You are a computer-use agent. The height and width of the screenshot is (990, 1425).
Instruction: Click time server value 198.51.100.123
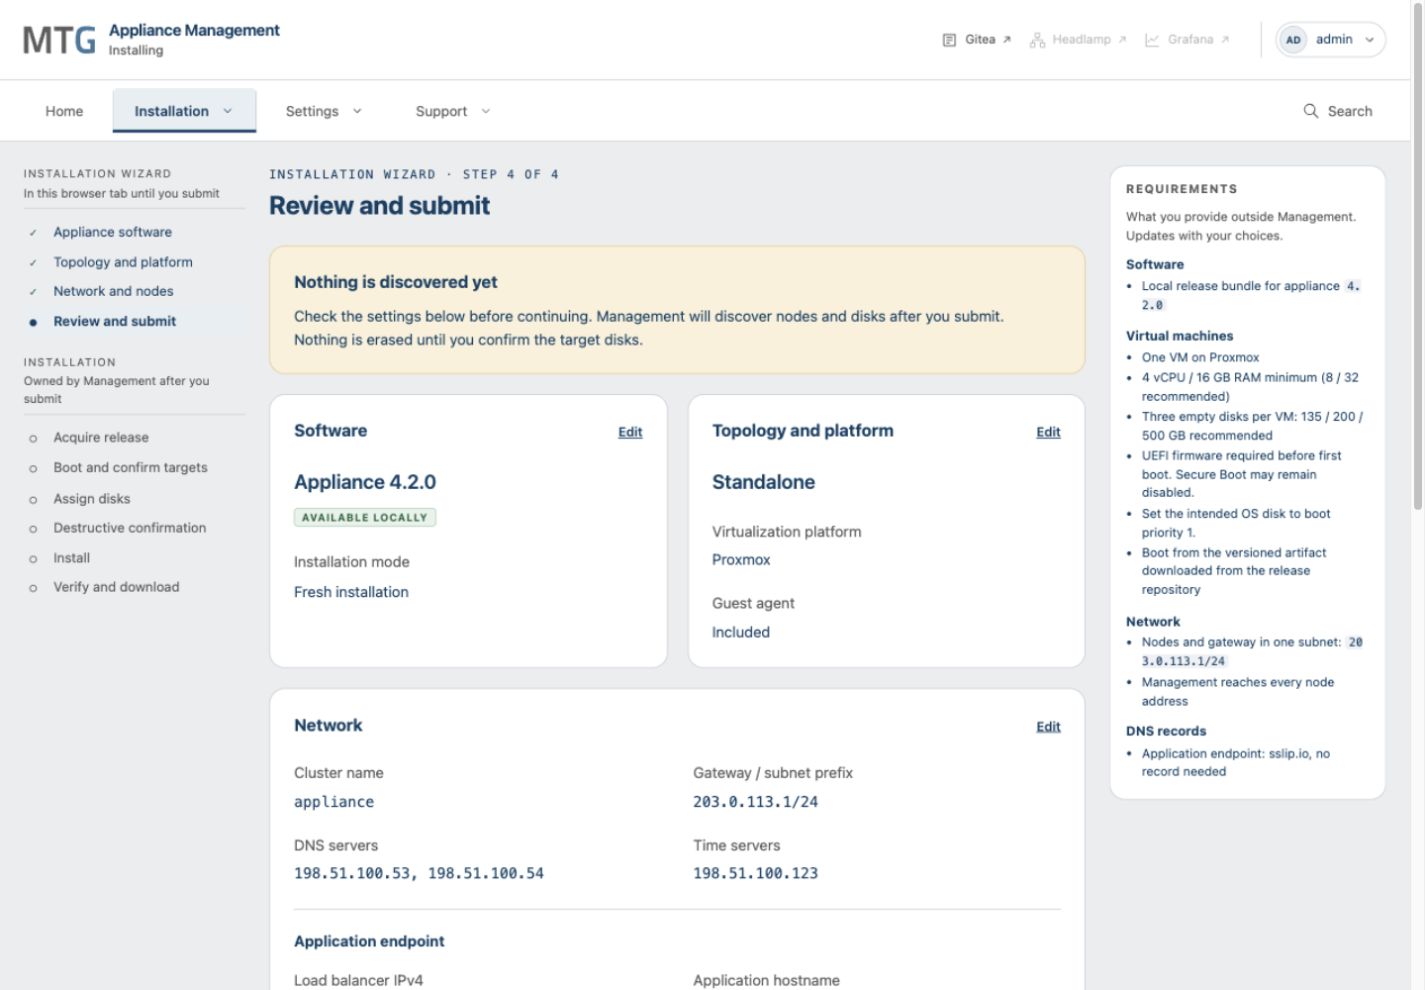pos(755,873)
